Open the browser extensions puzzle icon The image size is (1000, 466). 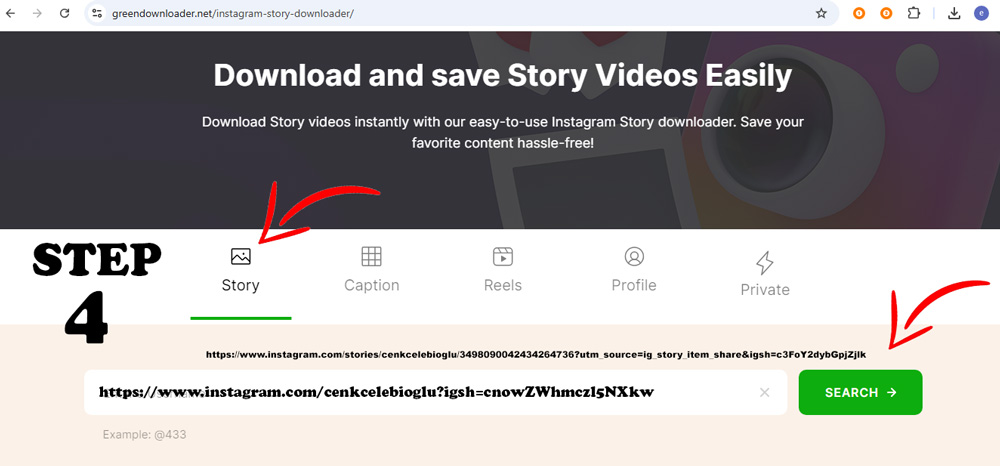tap(914, 13)
